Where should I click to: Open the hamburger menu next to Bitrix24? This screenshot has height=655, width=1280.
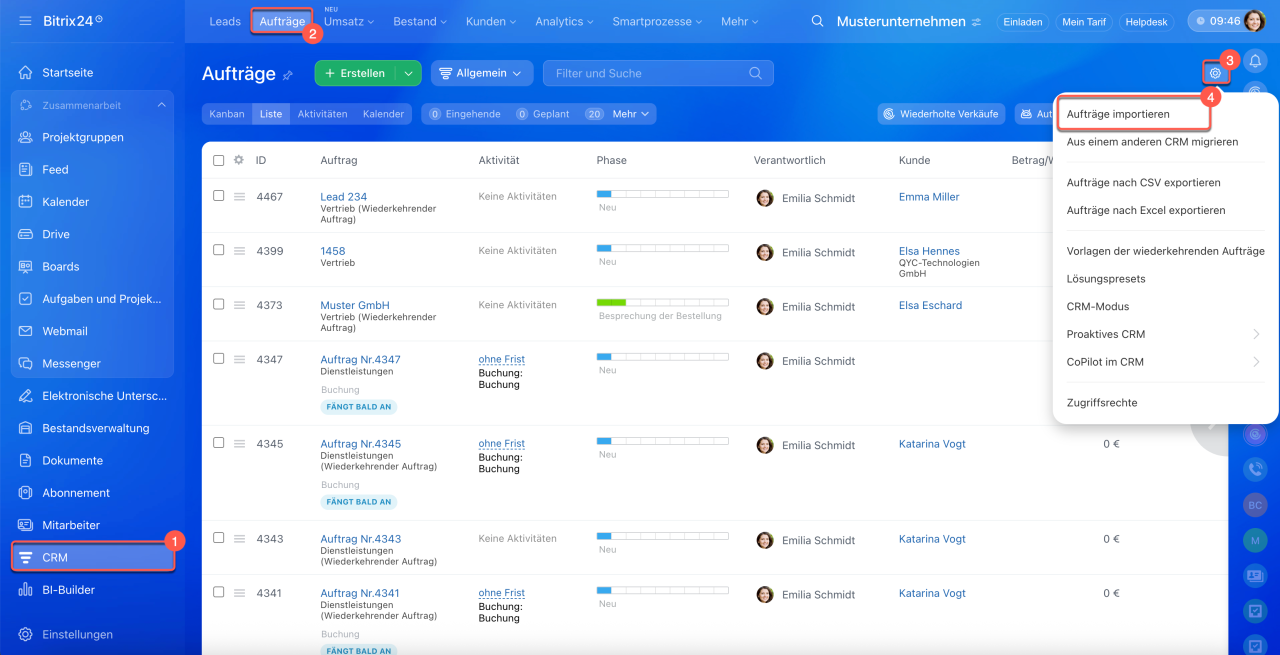[25, 21]
